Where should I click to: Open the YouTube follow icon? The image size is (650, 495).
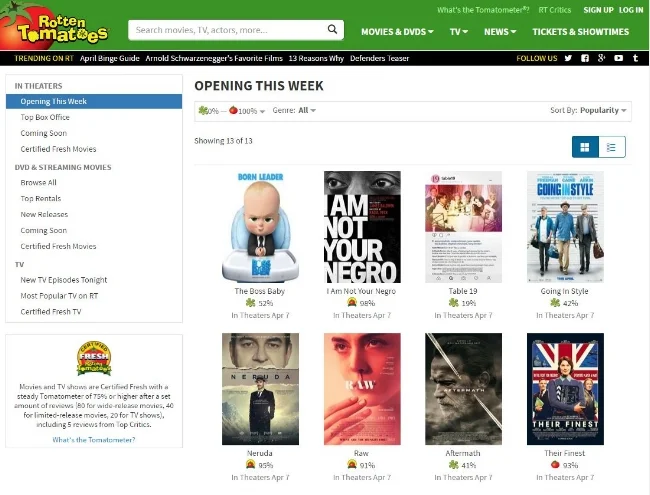[x=618, y=58]
